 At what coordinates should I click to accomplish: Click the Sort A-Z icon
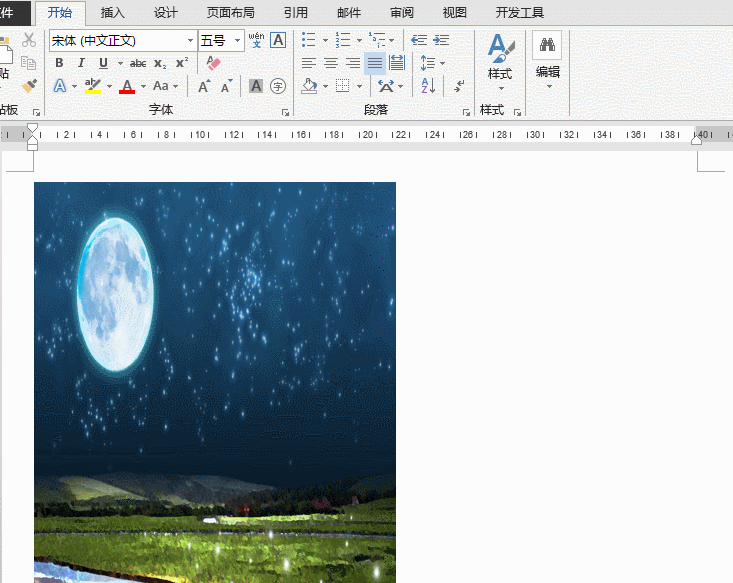427,86
